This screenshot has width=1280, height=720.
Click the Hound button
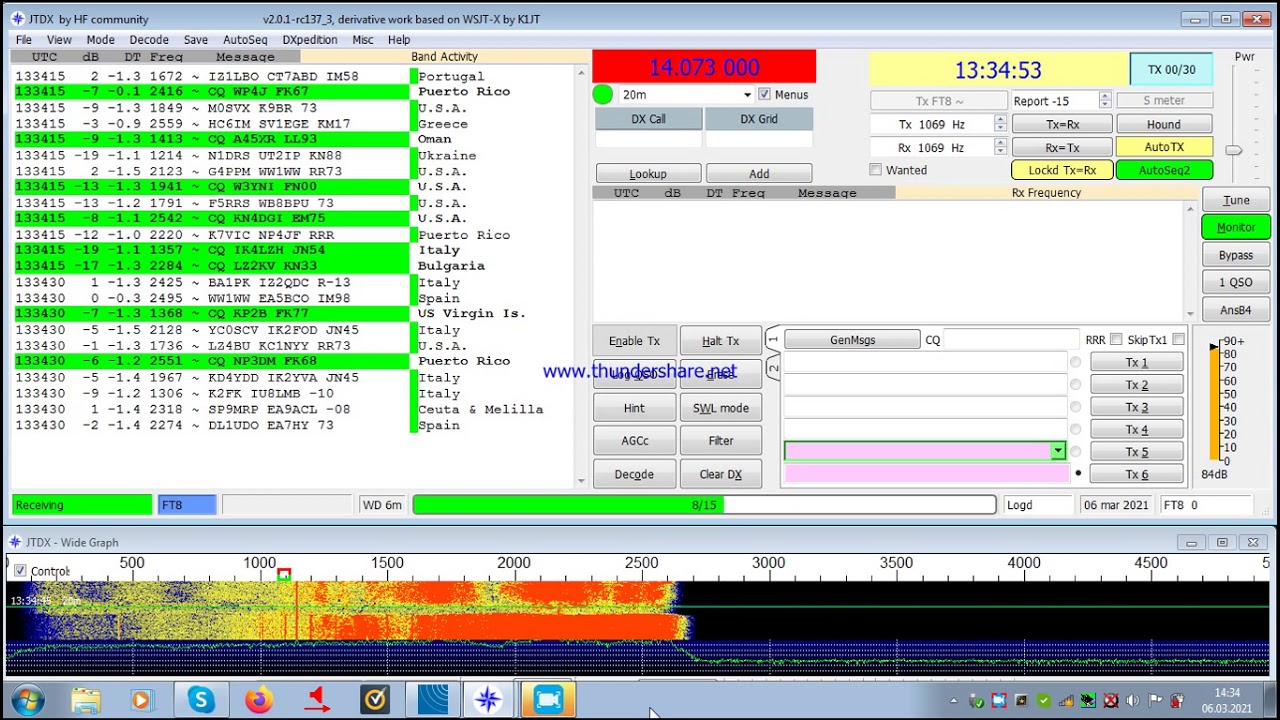coord(1164,124)
